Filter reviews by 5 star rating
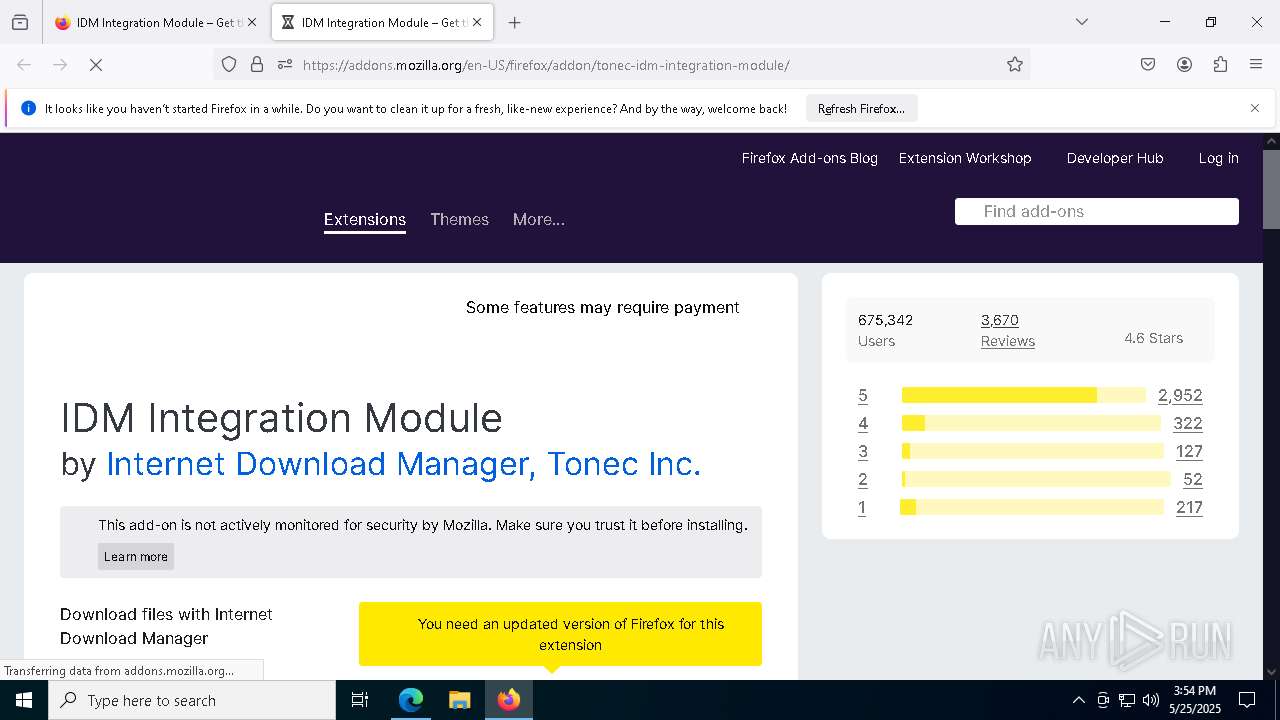 coord(863,395)
